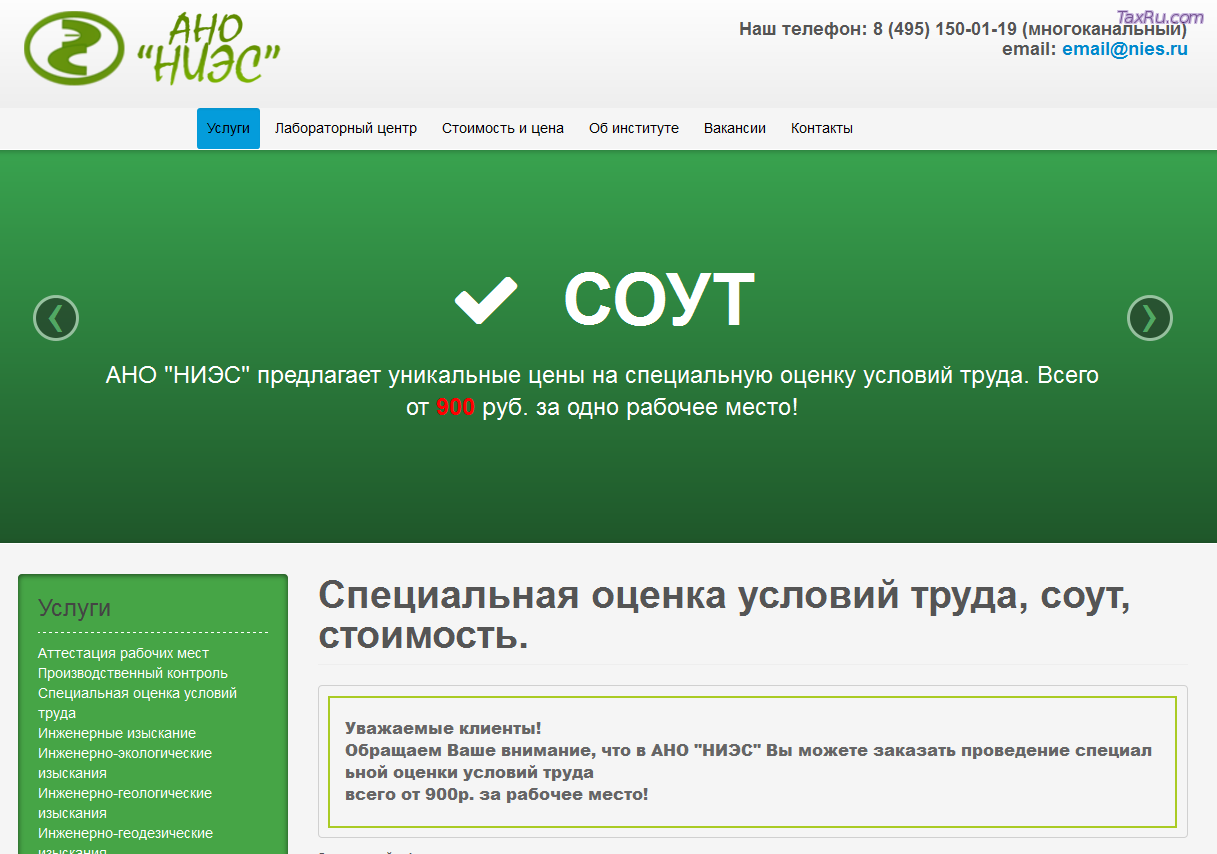This screenshot has width=1217, height=854.
Task: Click the previous slide arrow on carousel
Action: tap(55, 318)
